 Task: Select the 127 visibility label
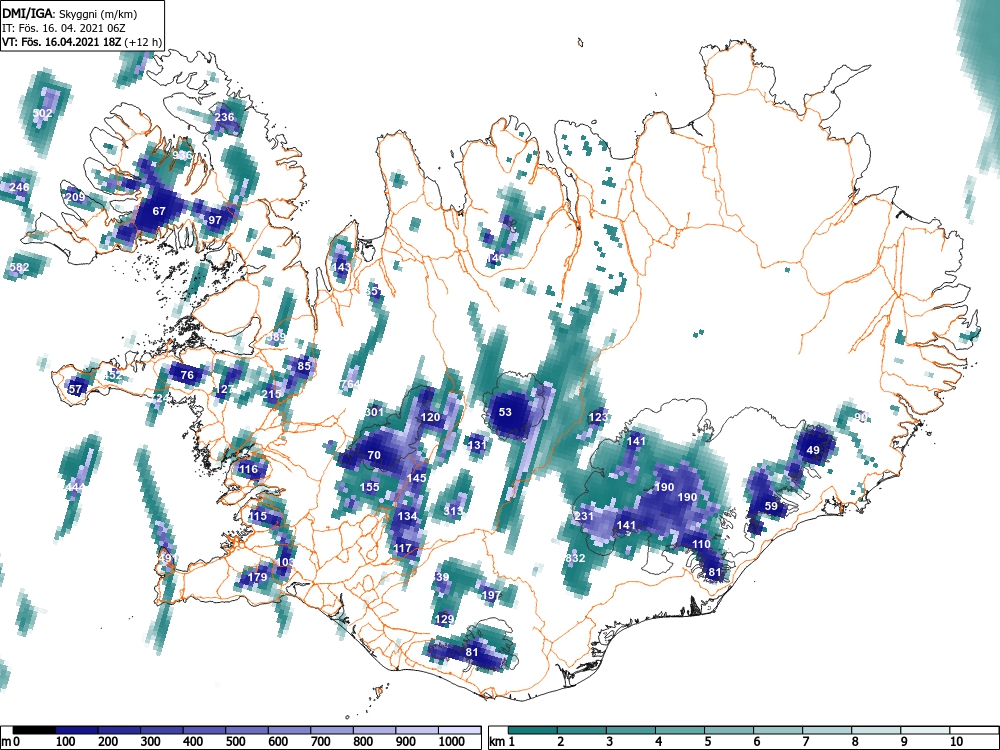point(224,389)
